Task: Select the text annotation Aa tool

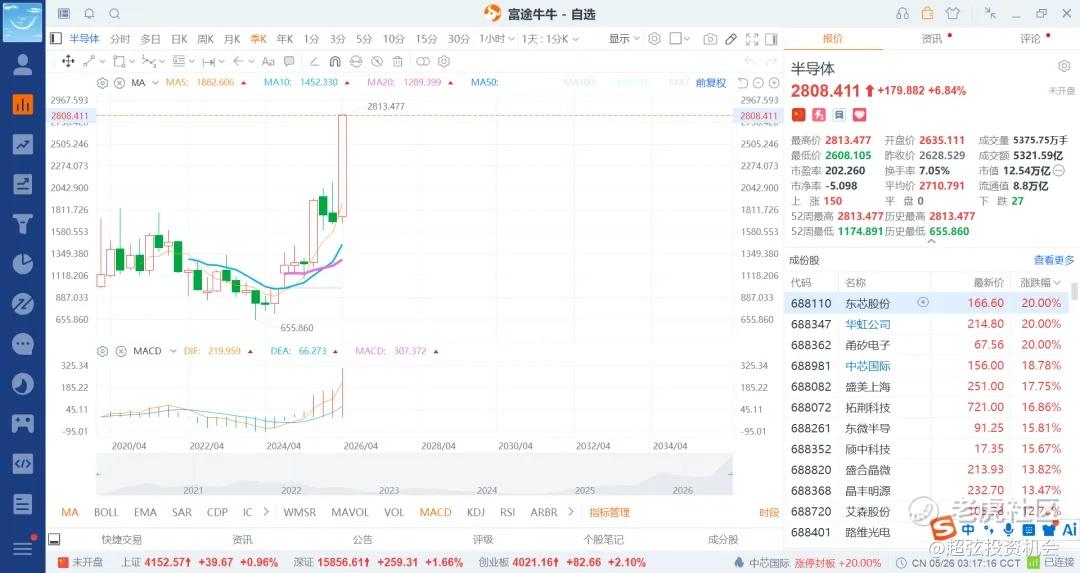Action: pyautogui.click(x=269, y=61)
